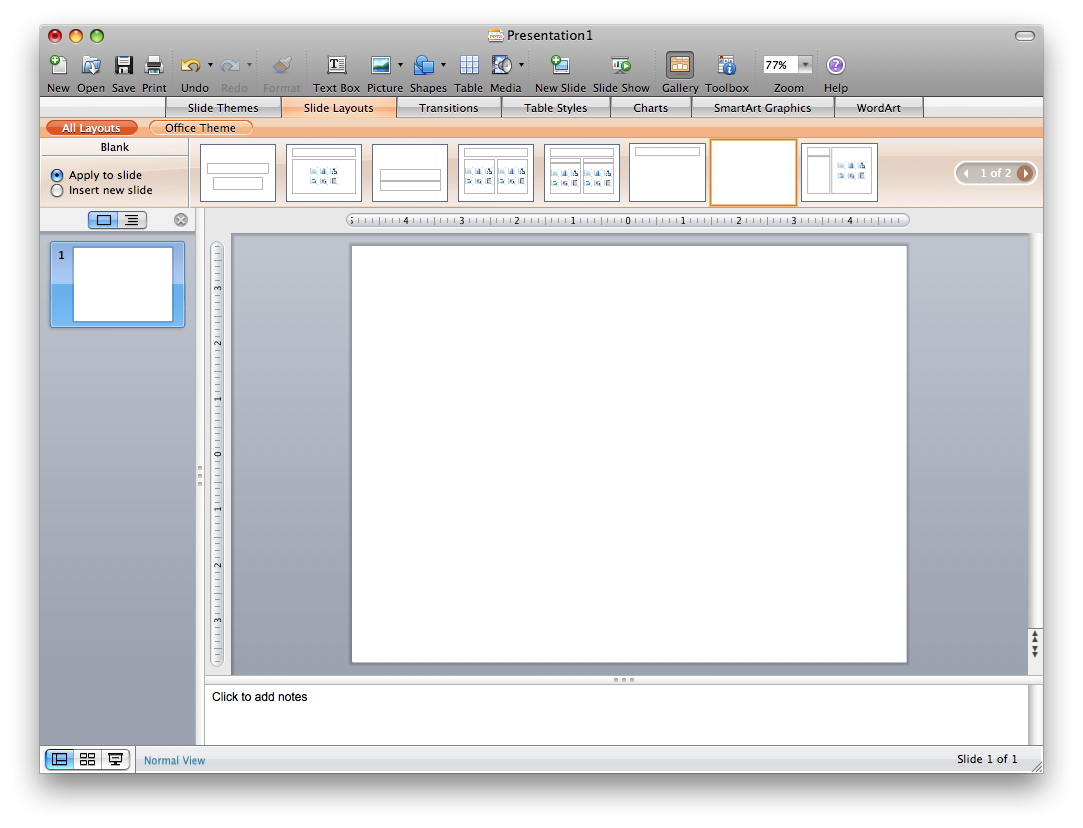Open the Zoom percentage dropdown
1083x828 pixels.
coord(805,65)
